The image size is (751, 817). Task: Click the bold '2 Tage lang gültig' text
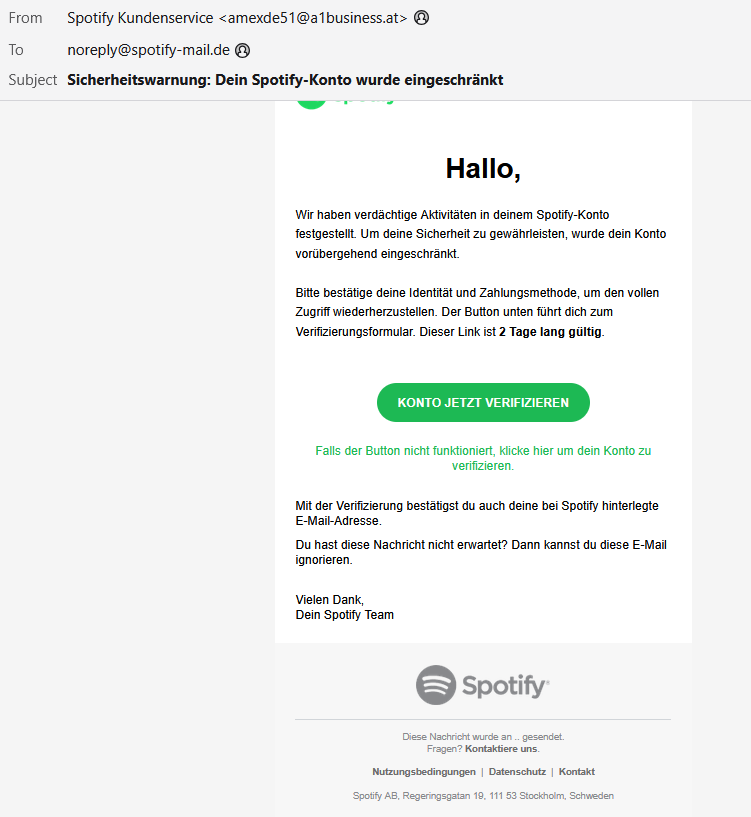(551, 332)
